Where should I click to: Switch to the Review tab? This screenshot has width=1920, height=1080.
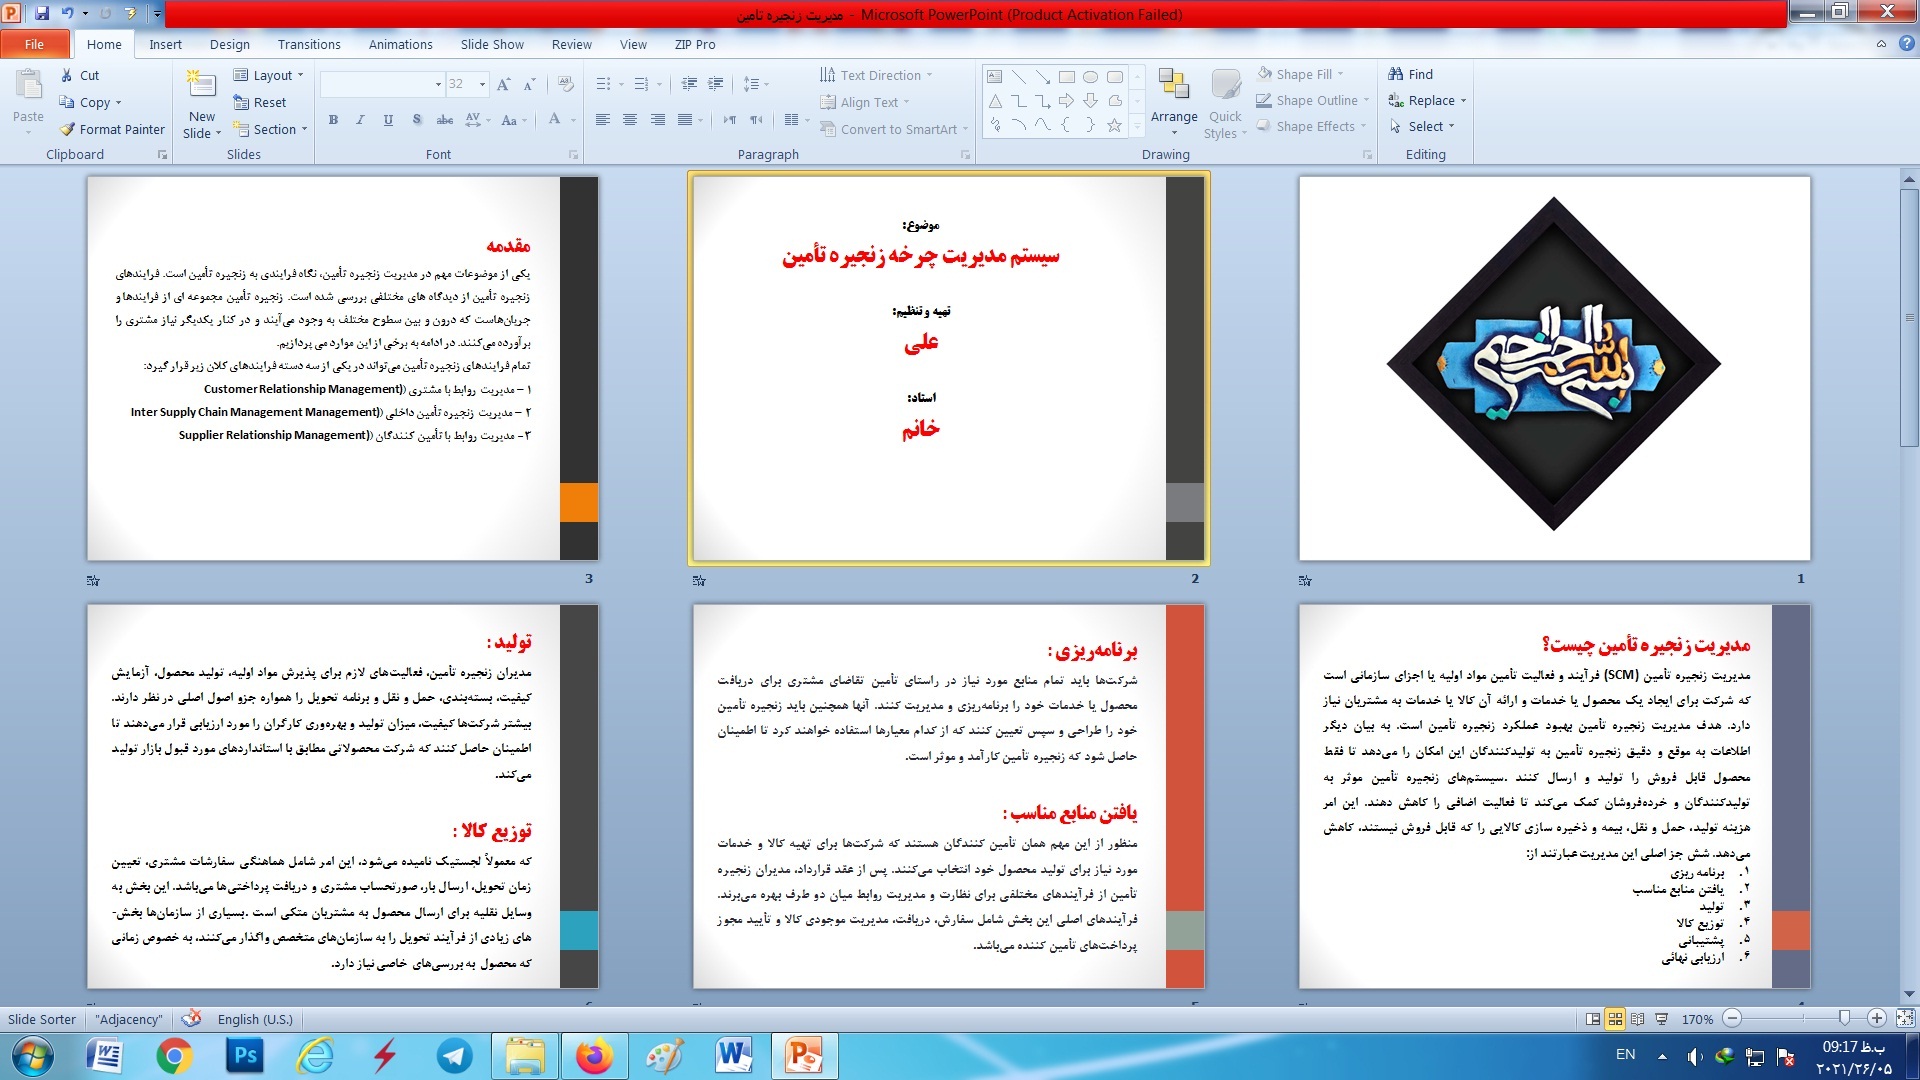click(x=571, y=44)
